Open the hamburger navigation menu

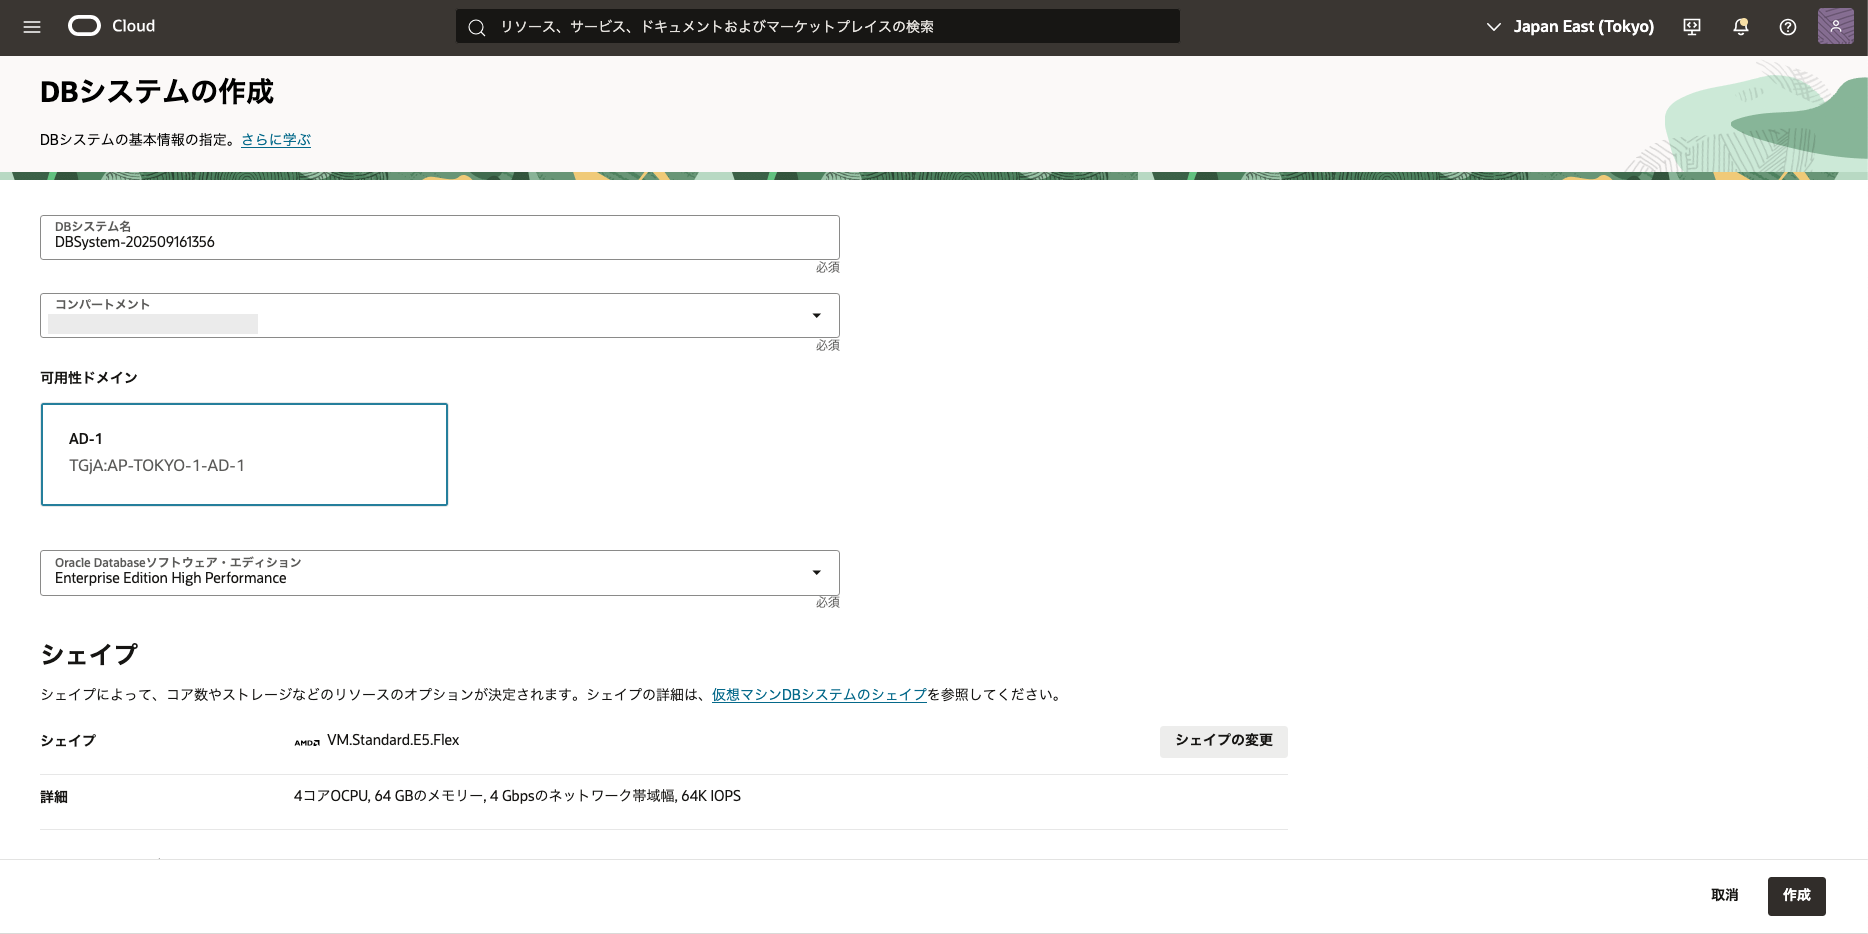(32, 27)
